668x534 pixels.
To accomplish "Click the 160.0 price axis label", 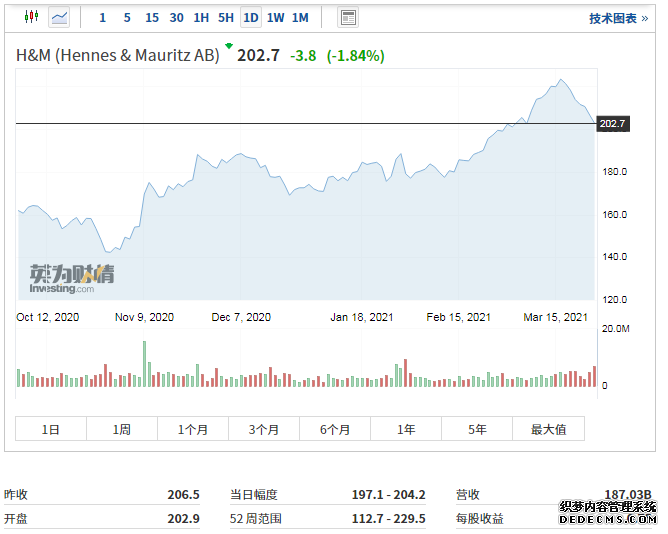I will point(614,214).
